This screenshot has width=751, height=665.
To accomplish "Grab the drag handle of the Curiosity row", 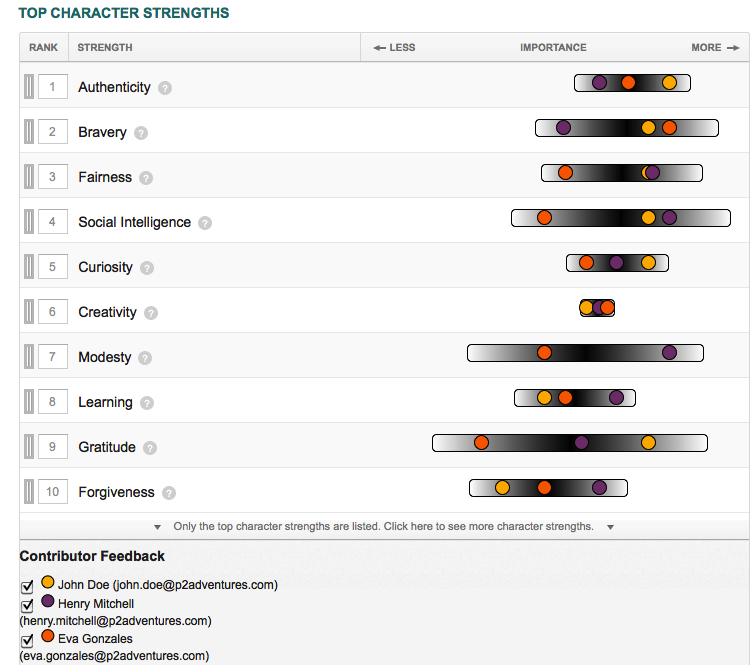I will coord(29,267).
